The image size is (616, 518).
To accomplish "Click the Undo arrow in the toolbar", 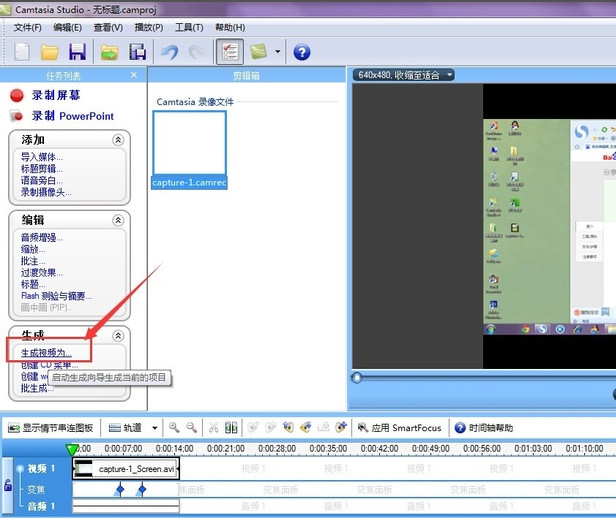I will point(168,52).
